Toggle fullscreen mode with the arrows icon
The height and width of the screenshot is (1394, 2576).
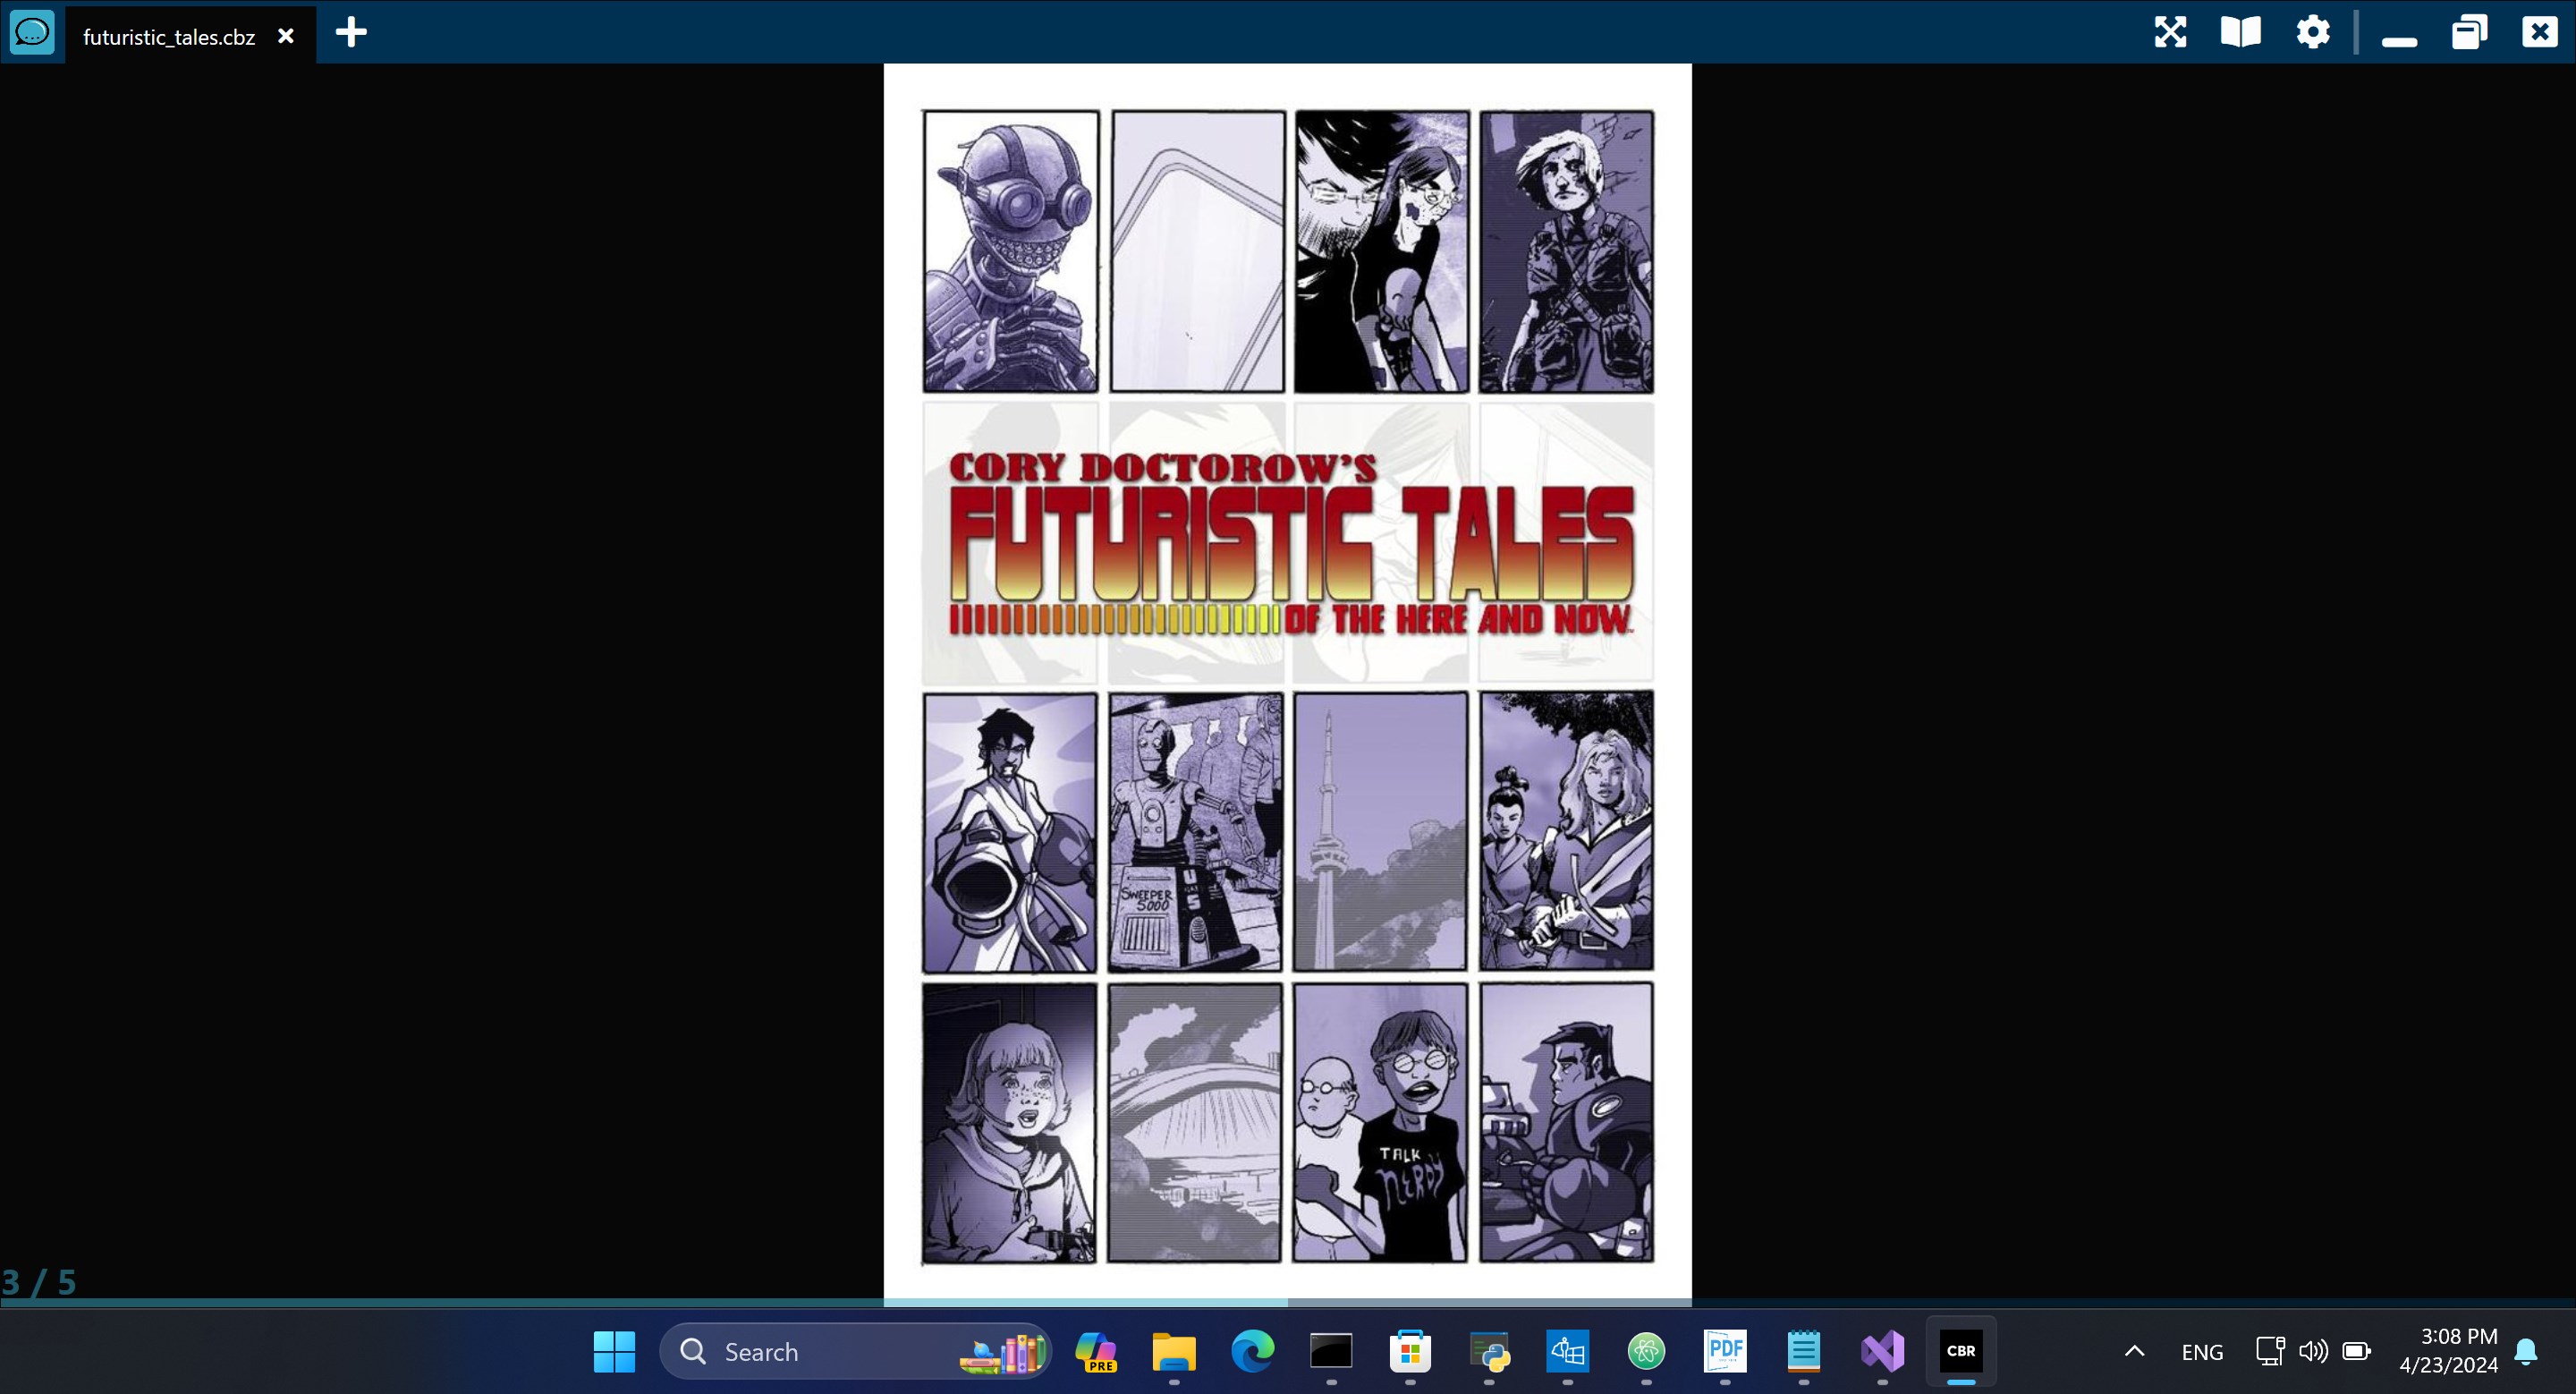coord(2169,32)
